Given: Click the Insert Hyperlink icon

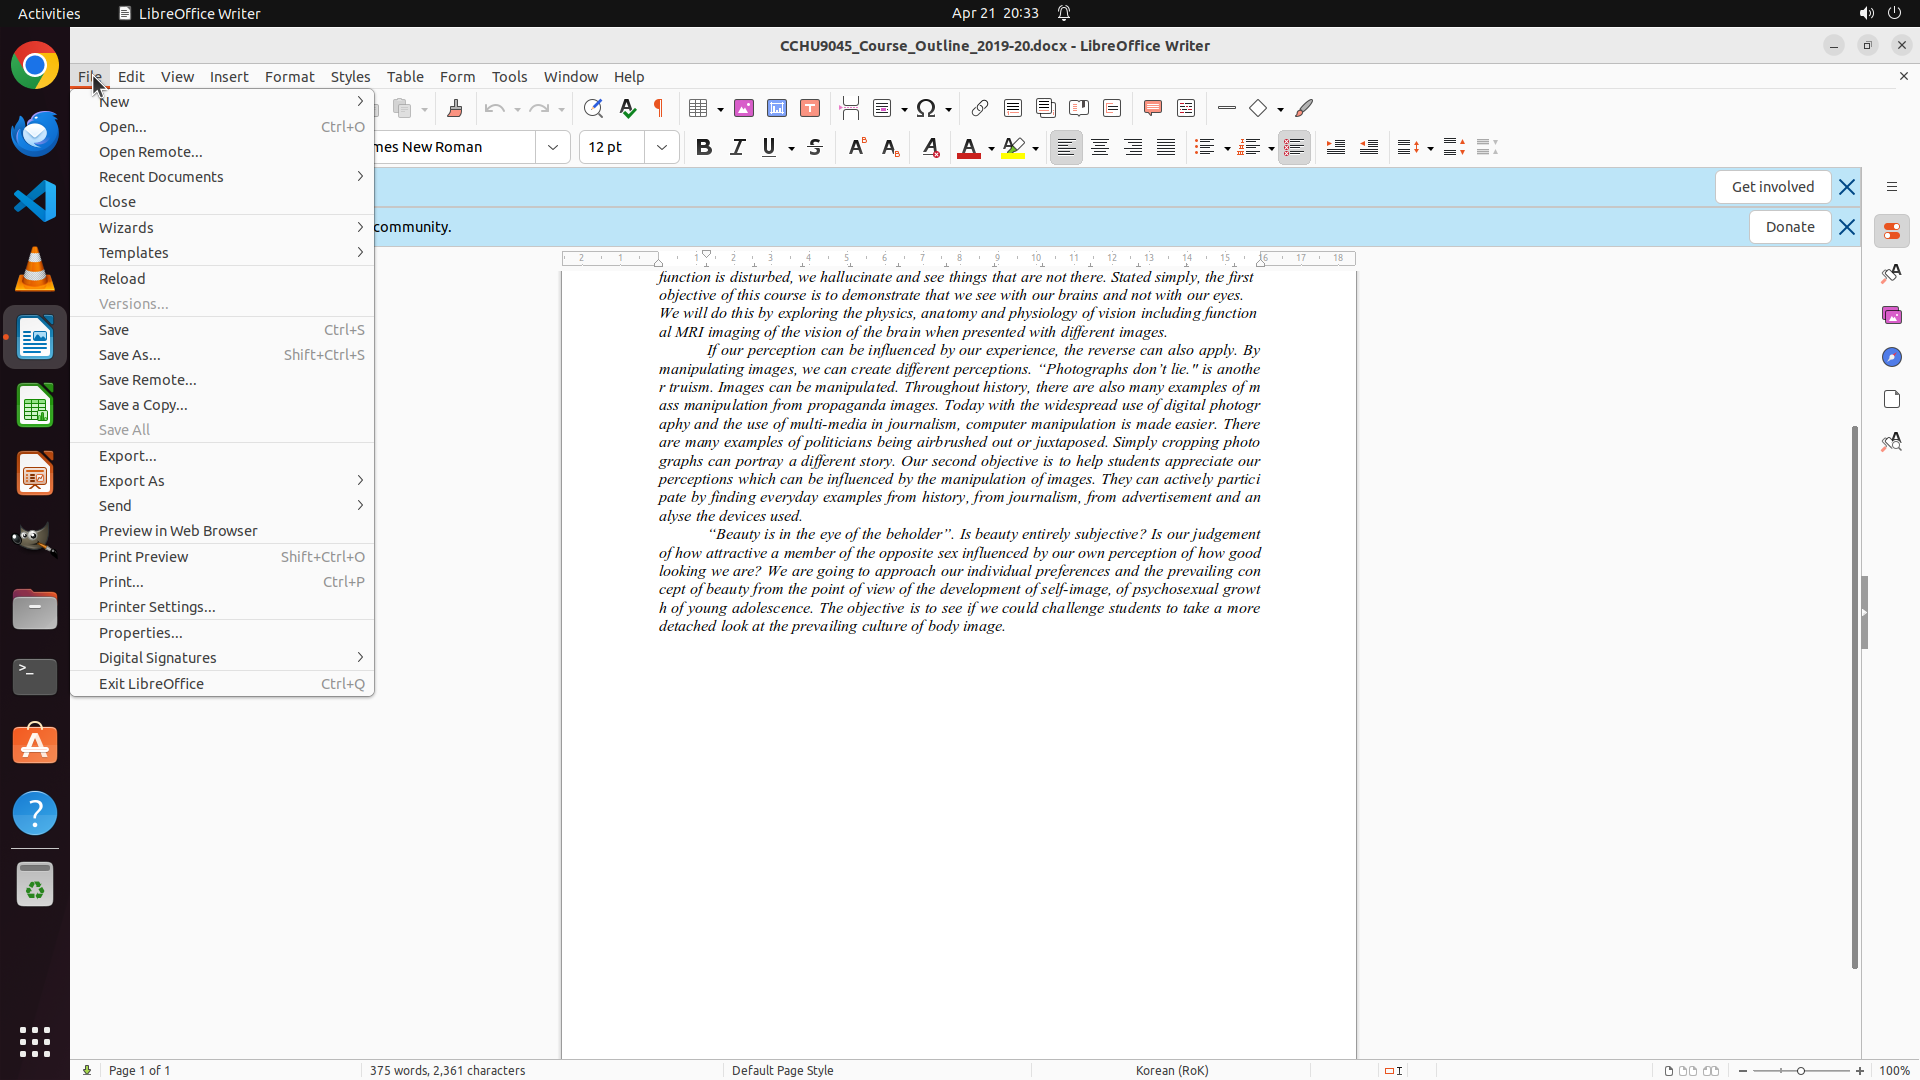Looking at the screenshot, I should pos(980,108).
